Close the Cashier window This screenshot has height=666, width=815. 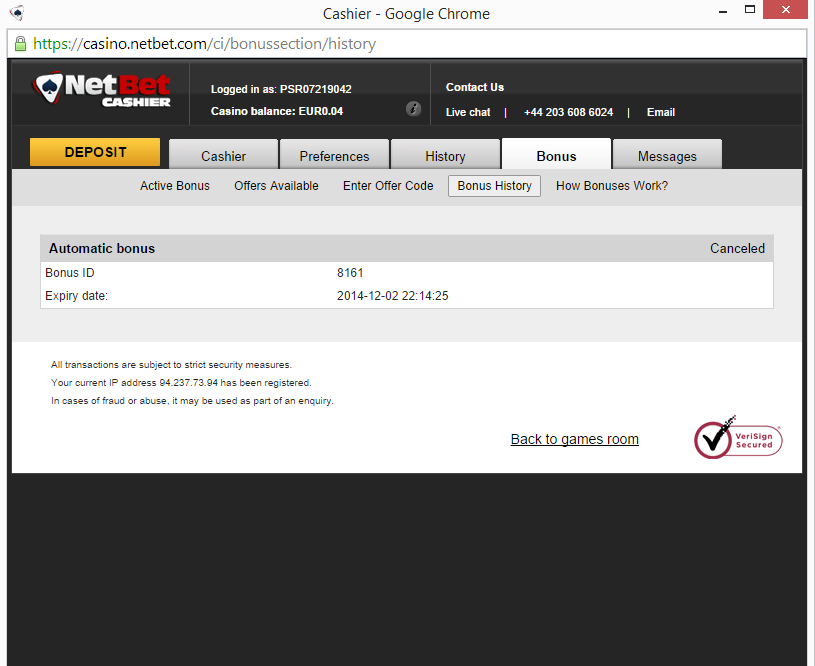click(785, 9)
